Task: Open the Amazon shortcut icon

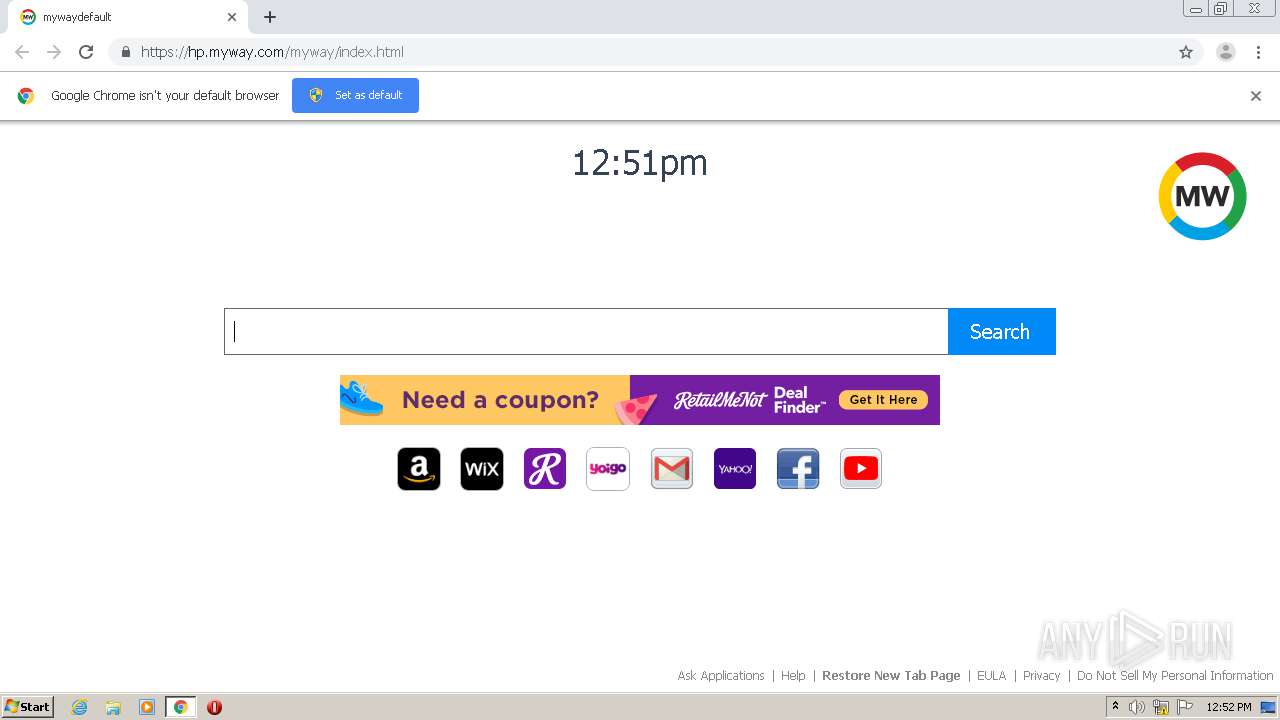Action: point(419,469)
